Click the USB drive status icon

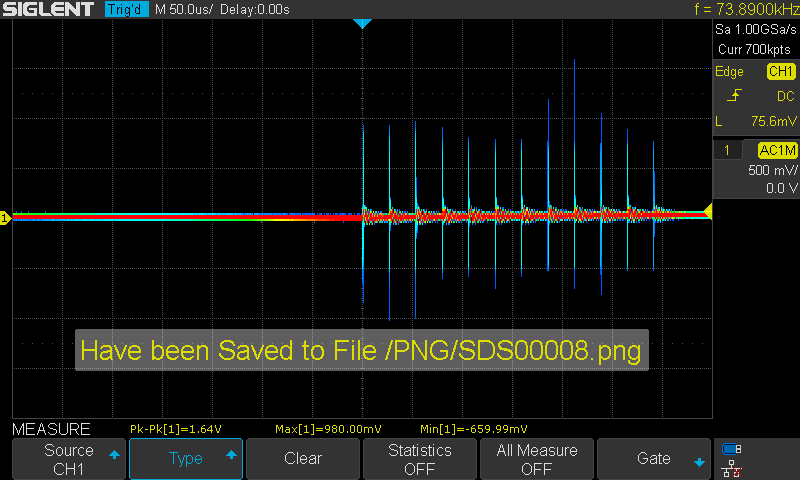point(732,449)
